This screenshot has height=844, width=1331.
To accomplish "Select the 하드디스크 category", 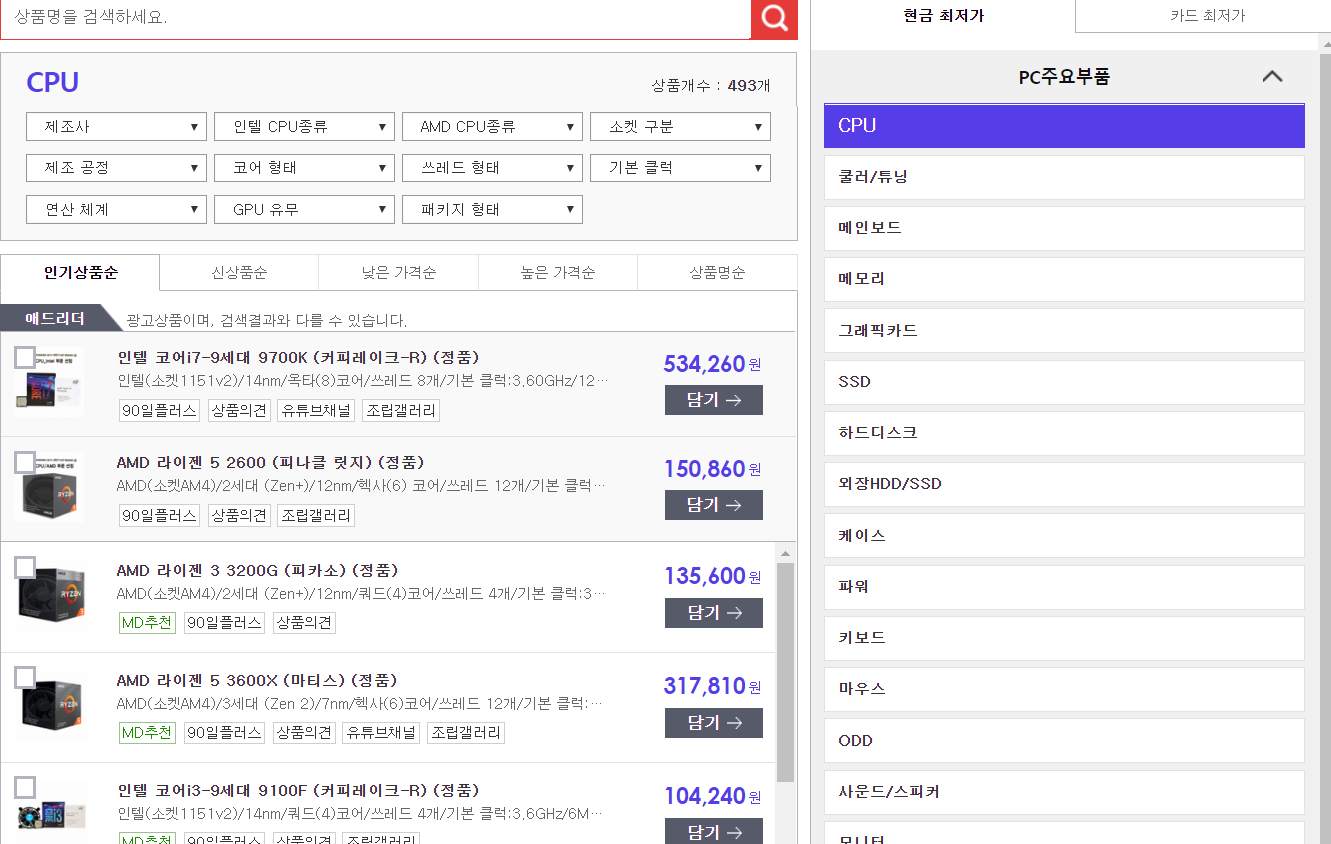I will pos(1064,433).
